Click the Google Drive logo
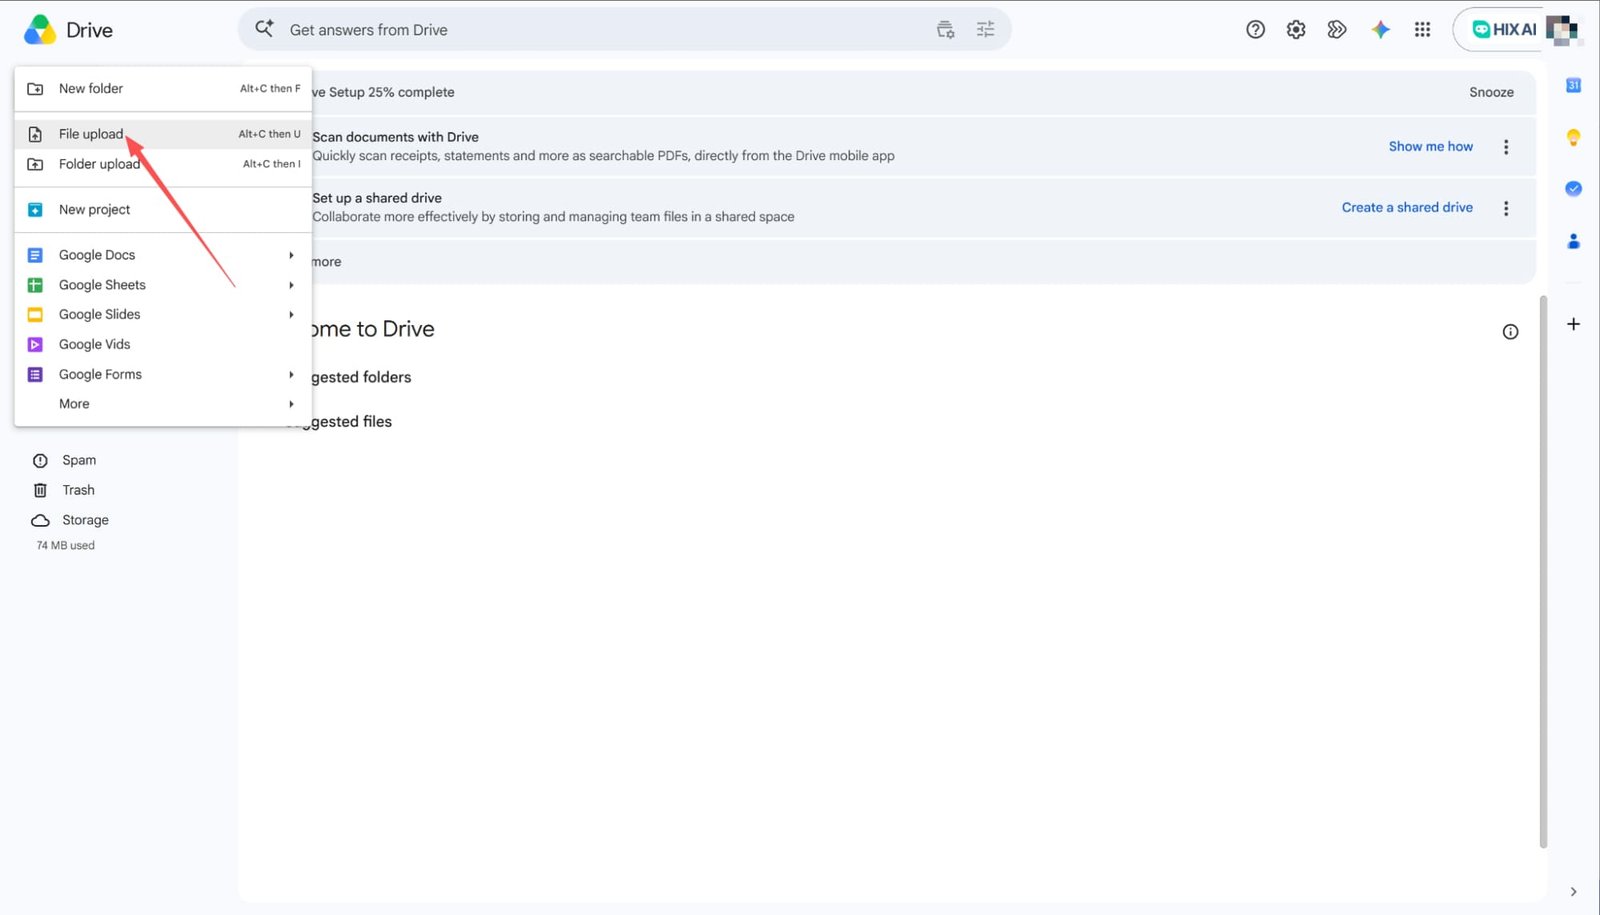Image resolution: width=1600 pixels, height=915 pixels. click(x=40, y=30)
